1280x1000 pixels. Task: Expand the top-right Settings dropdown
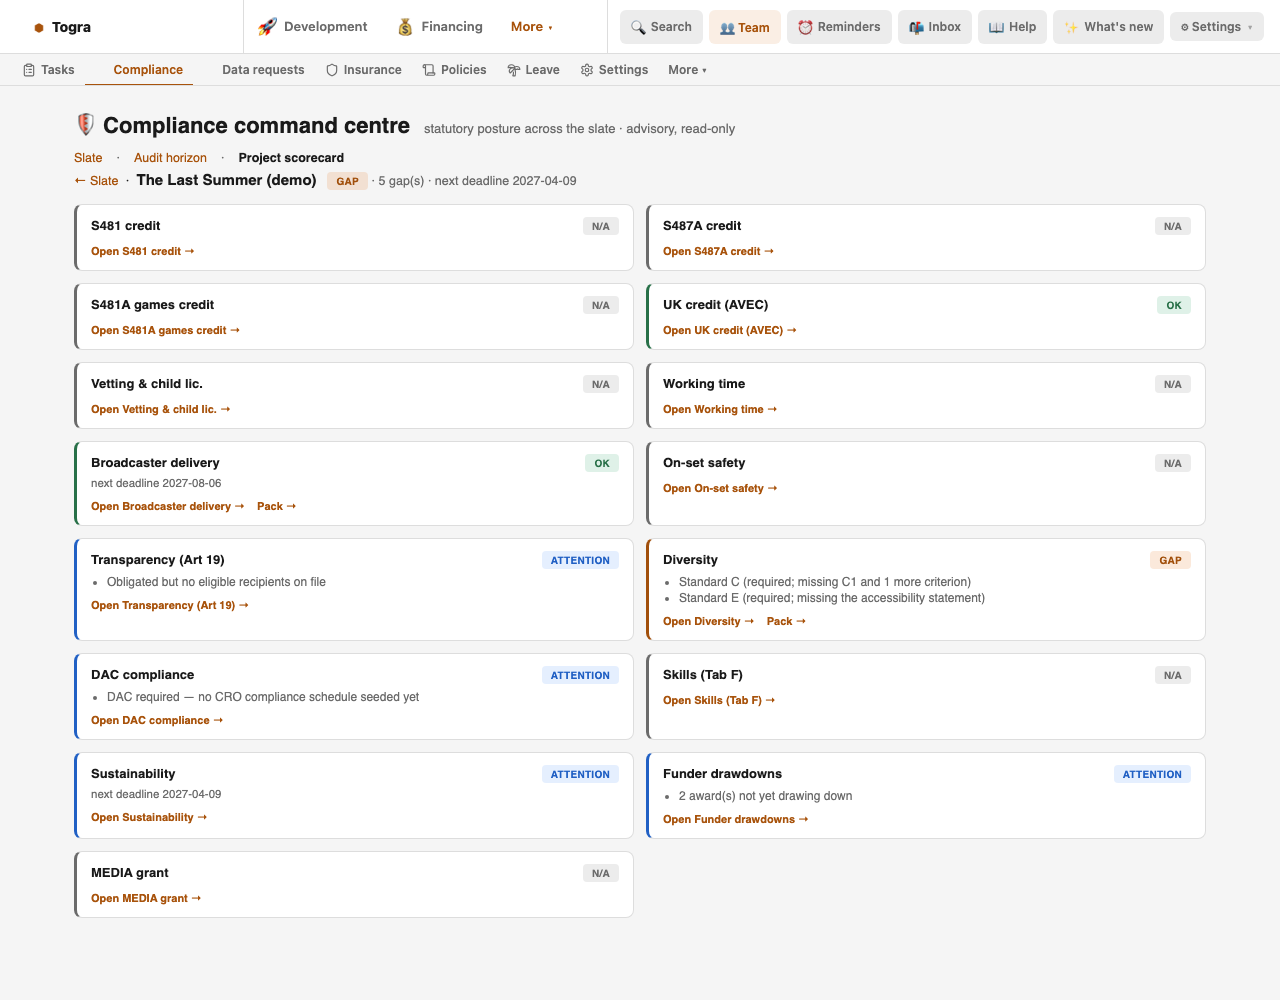1216,27
